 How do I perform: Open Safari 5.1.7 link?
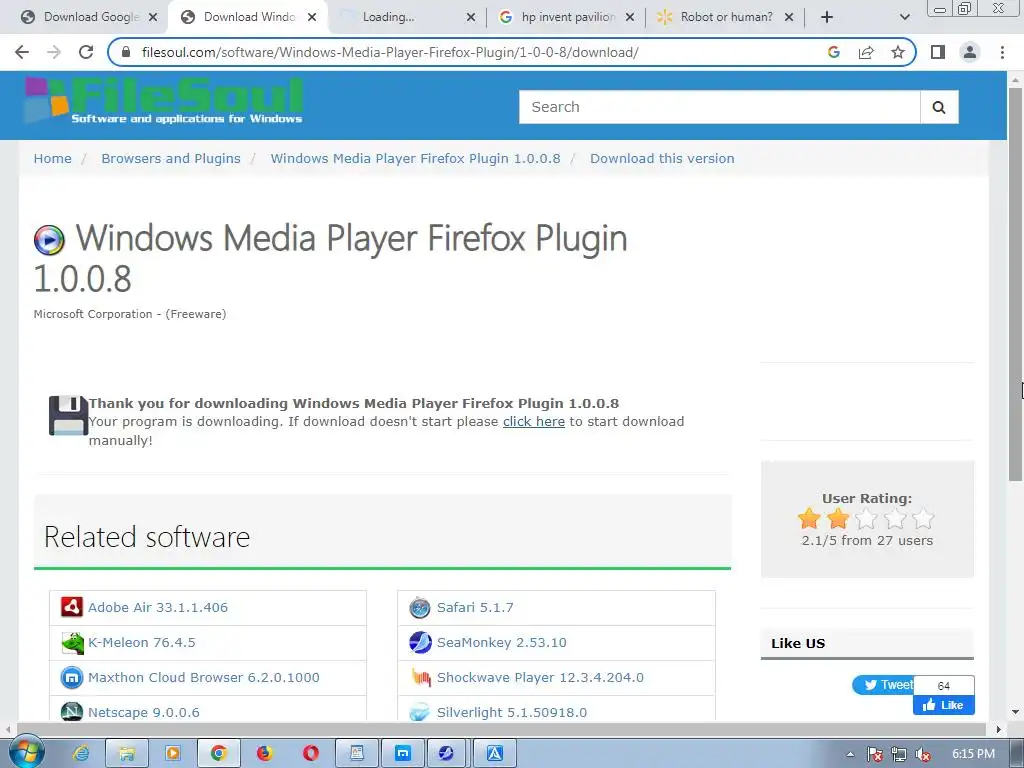tap(475, 607)
